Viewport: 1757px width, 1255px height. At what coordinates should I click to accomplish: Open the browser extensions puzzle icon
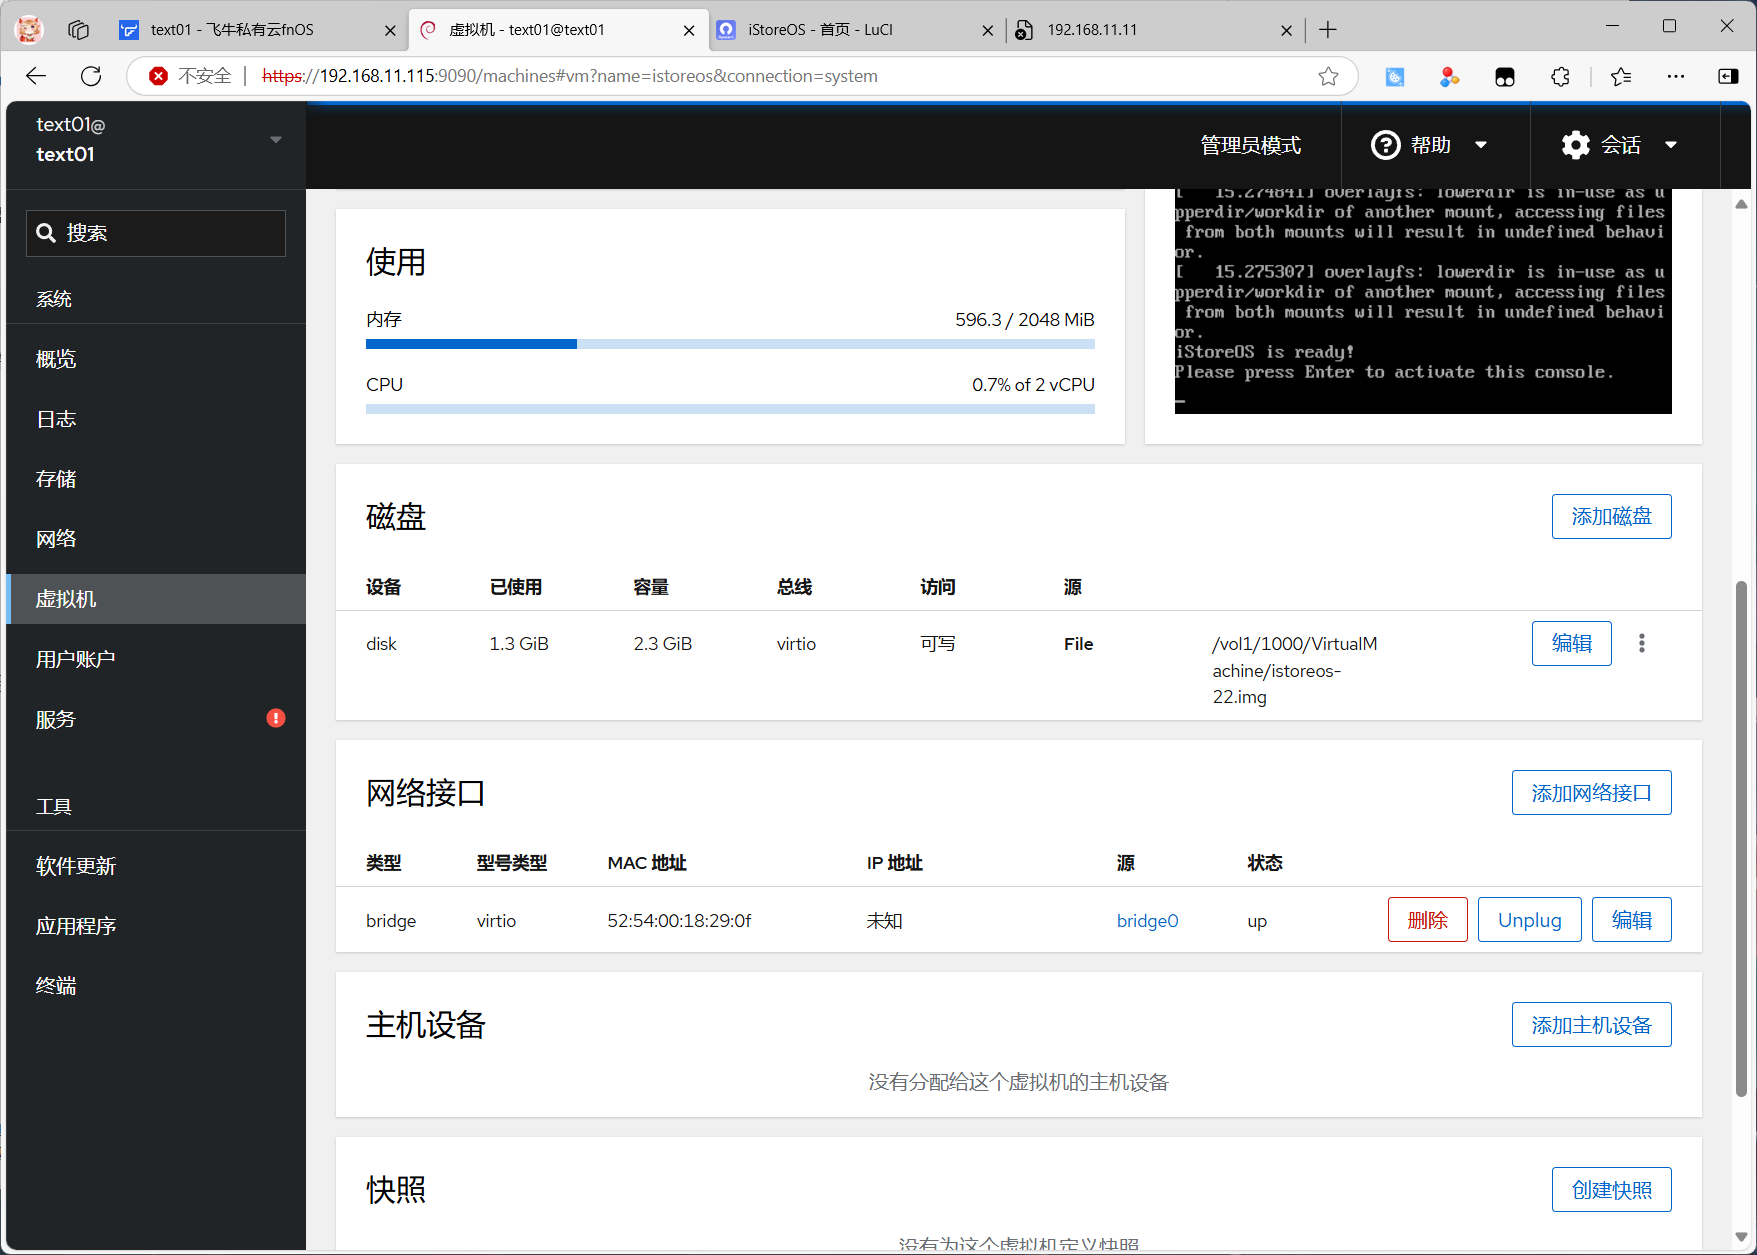[1560, 76]
